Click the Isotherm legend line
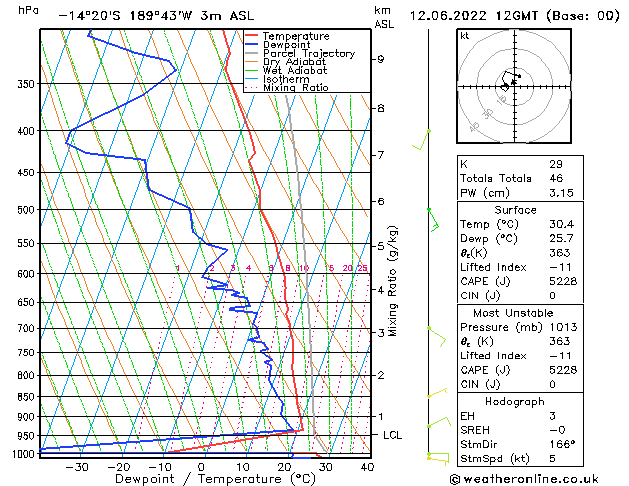This screenshot has height=486, width=629. tap(290, 79)
